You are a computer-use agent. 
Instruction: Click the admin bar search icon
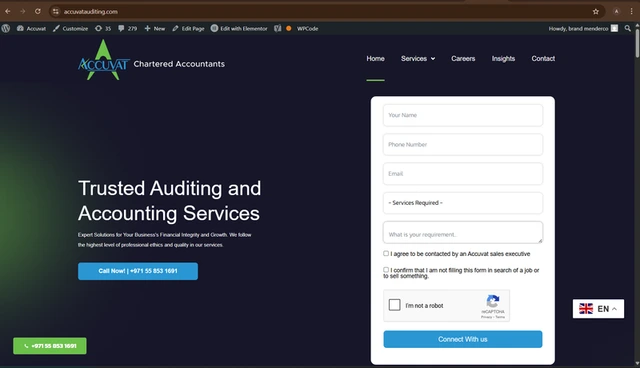coord(628,29)
